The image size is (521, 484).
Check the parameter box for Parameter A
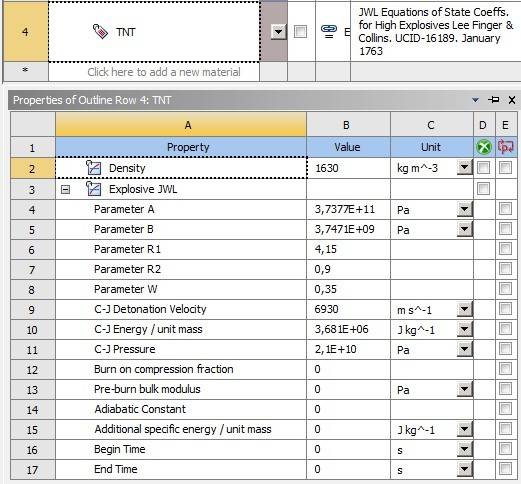[505, 209]
